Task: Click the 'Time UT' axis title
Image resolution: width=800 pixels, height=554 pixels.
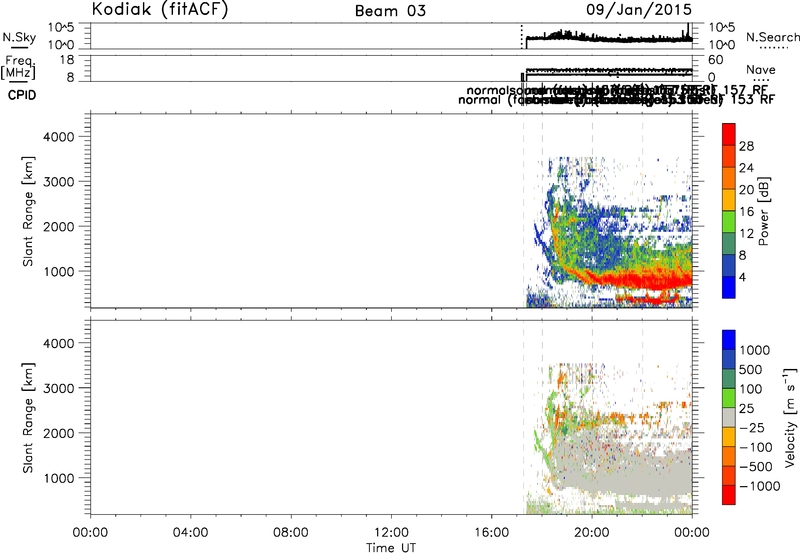Action: [x=391, y=548]
